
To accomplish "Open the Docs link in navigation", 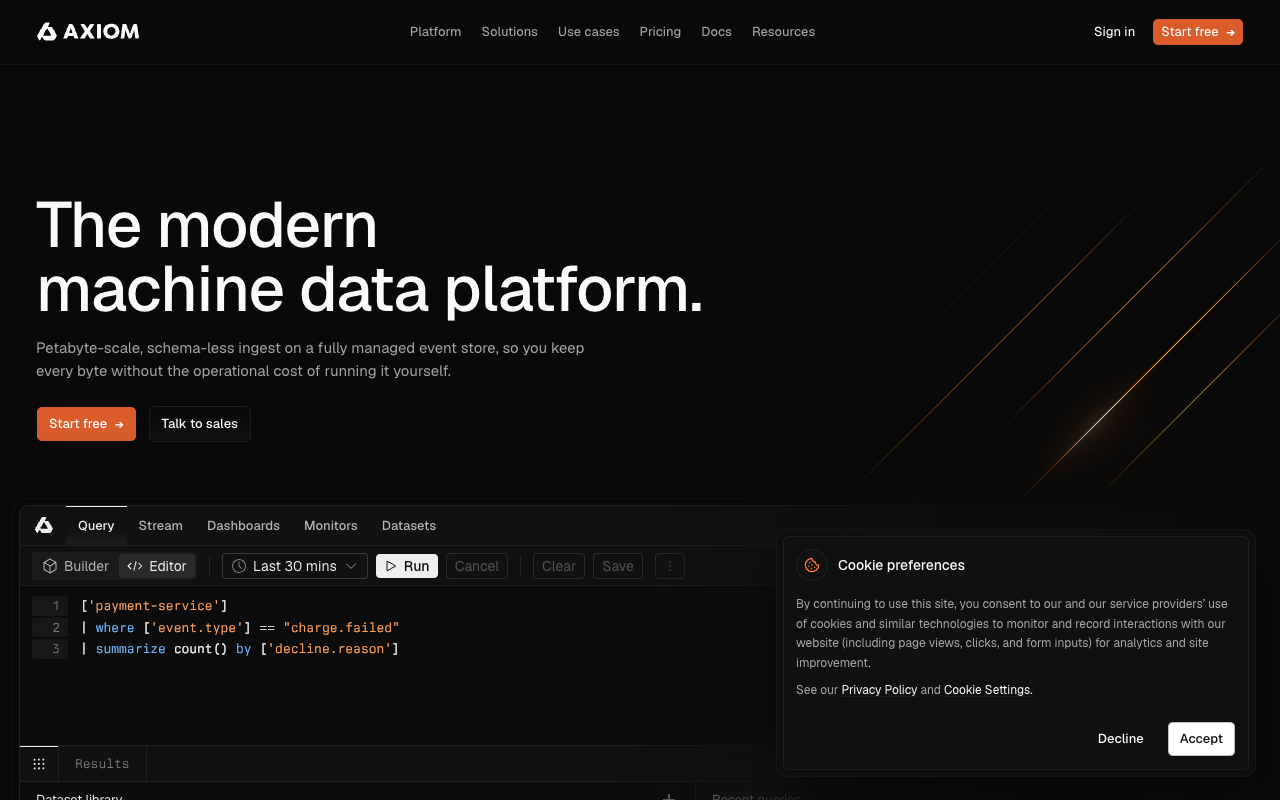I will point(716,32).
